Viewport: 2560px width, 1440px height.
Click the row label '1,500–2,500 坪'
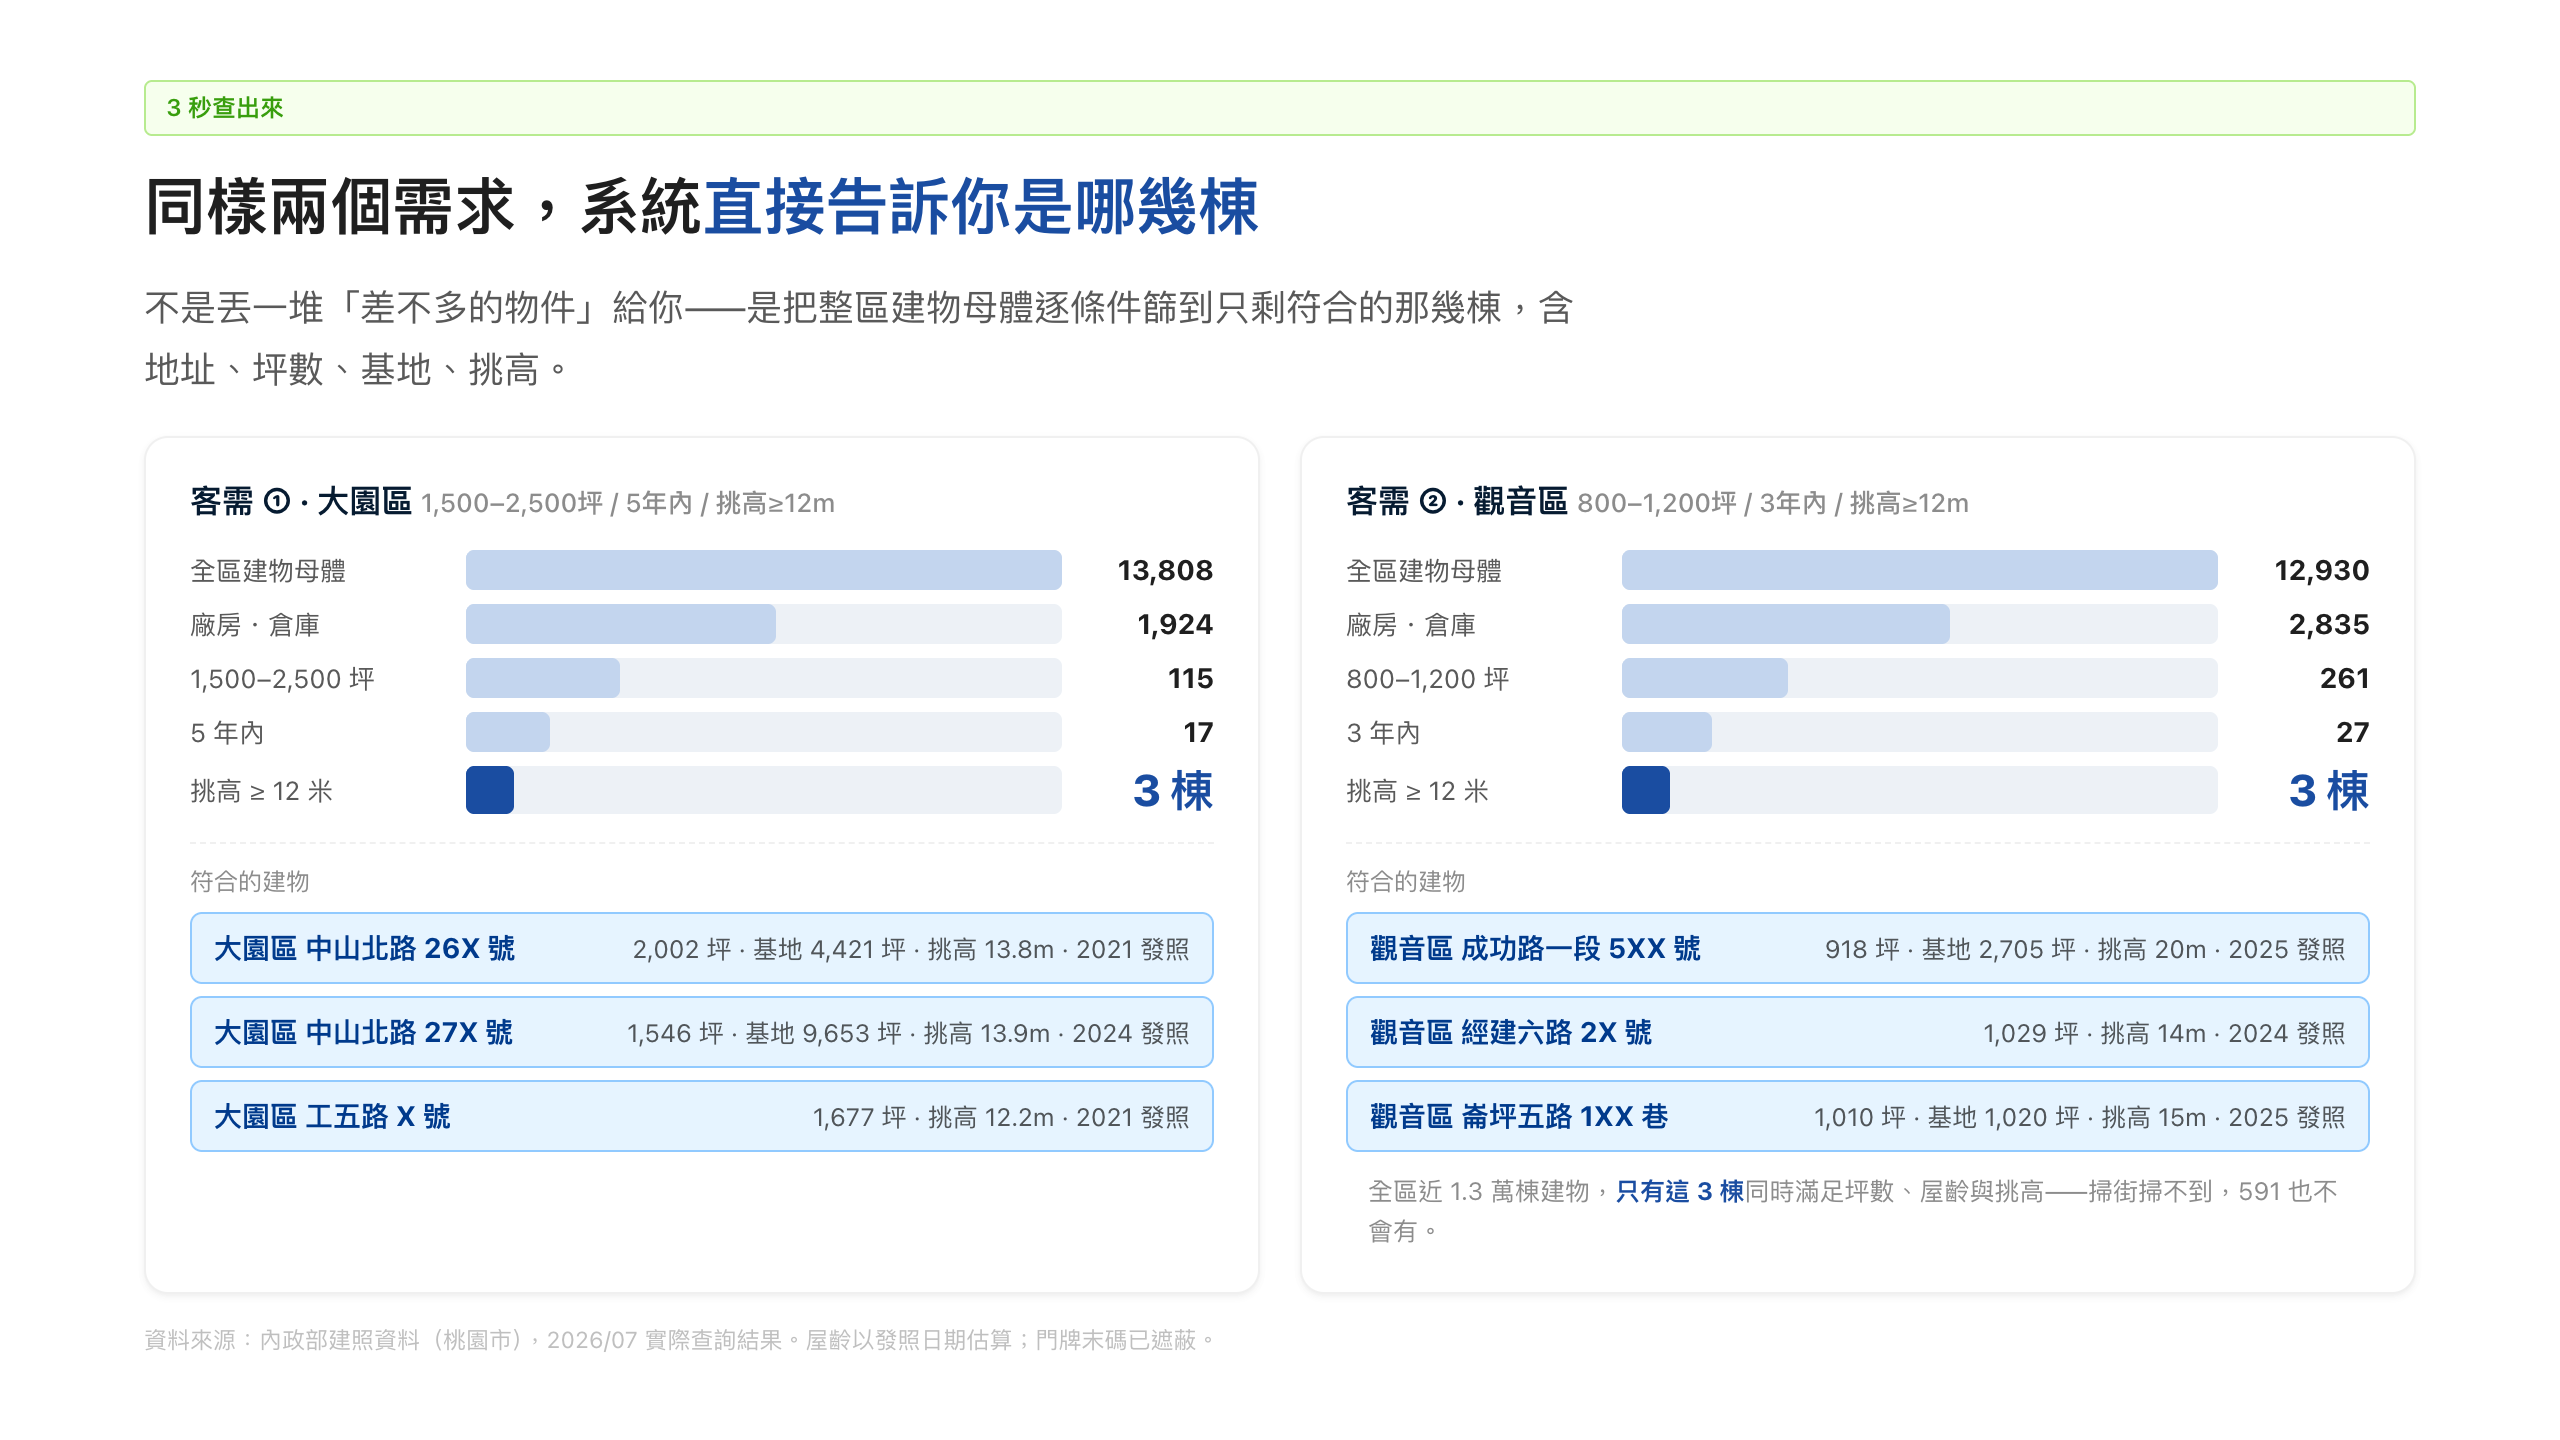pos(282,679)
